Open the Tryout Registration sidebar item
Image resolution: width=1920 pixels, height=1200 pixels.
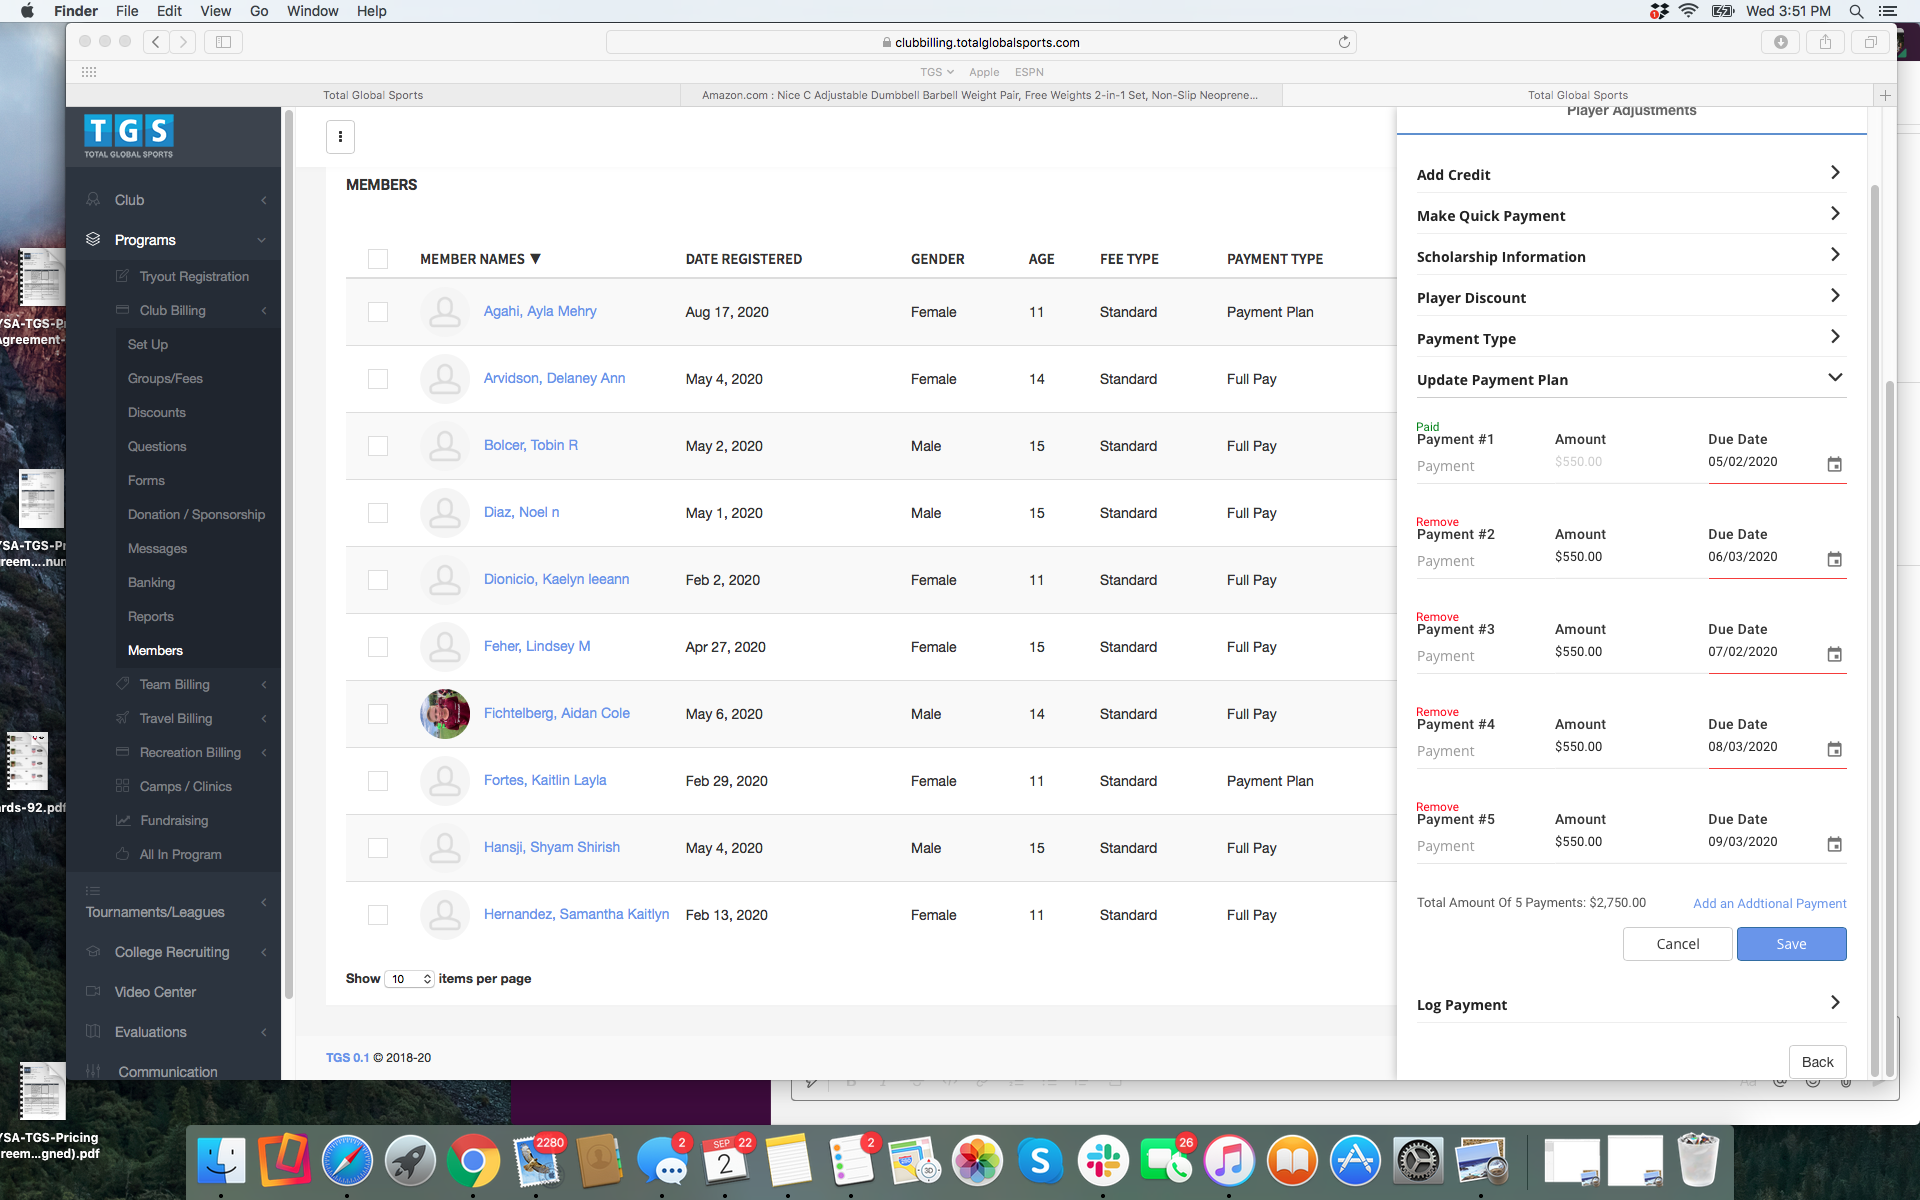pos(194,277)
